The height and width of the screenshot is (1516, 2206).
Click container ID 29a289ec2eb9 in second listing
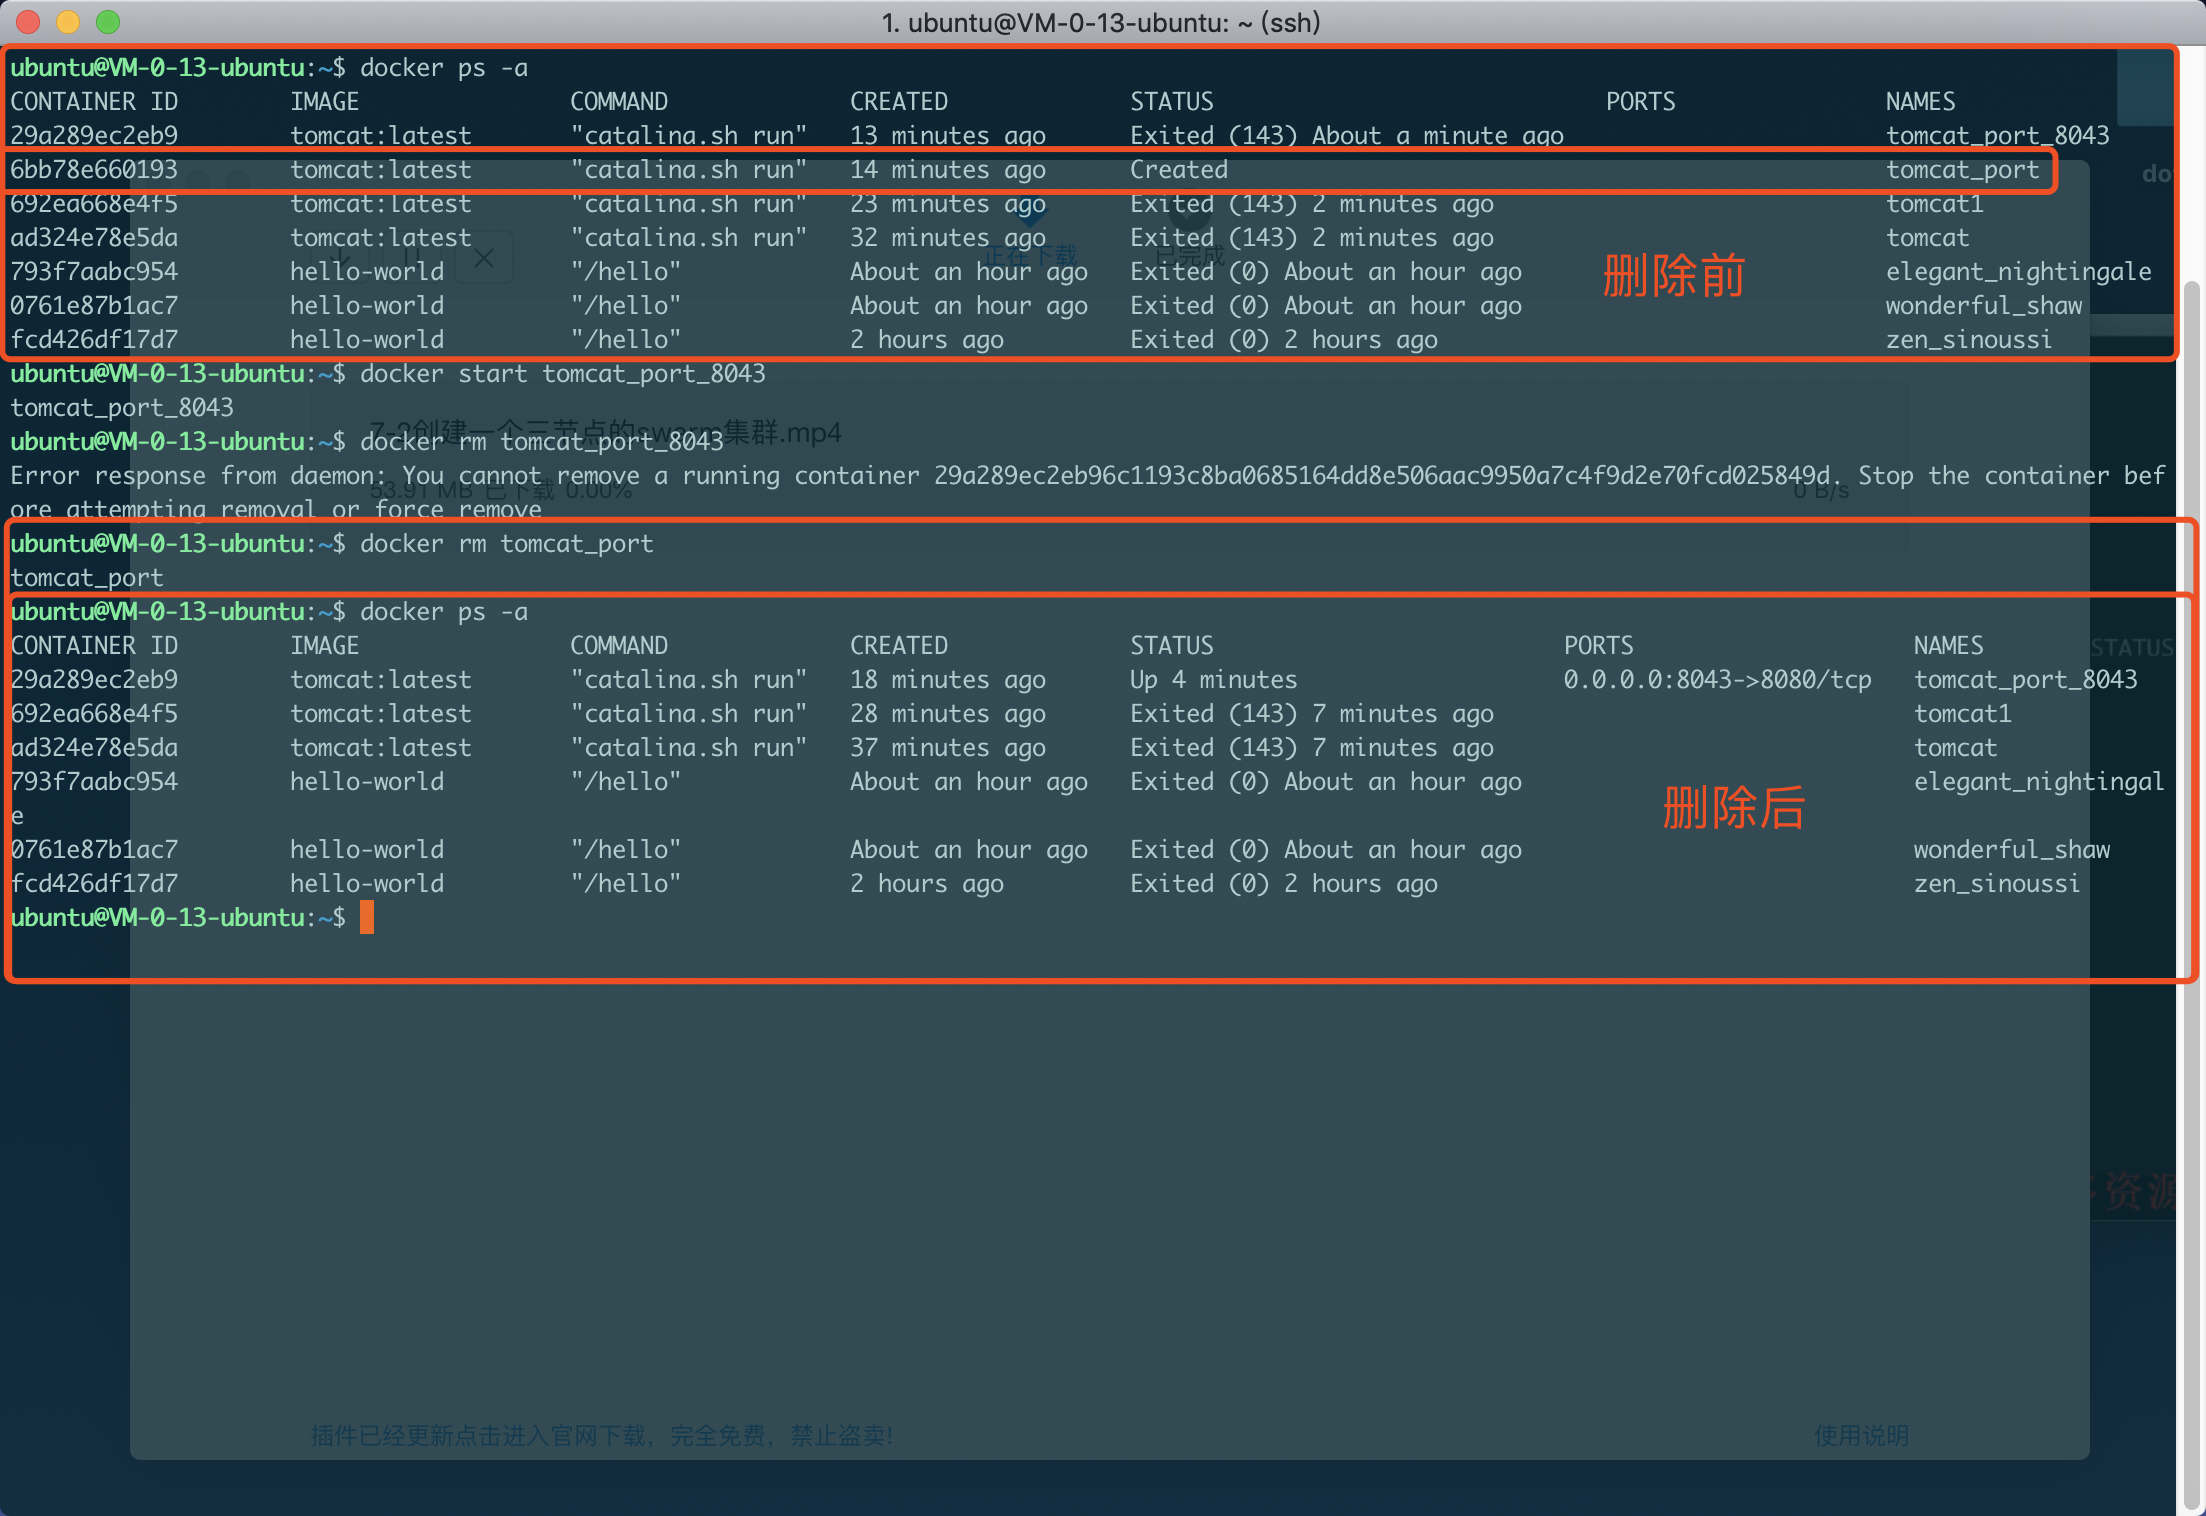point(94,679)
